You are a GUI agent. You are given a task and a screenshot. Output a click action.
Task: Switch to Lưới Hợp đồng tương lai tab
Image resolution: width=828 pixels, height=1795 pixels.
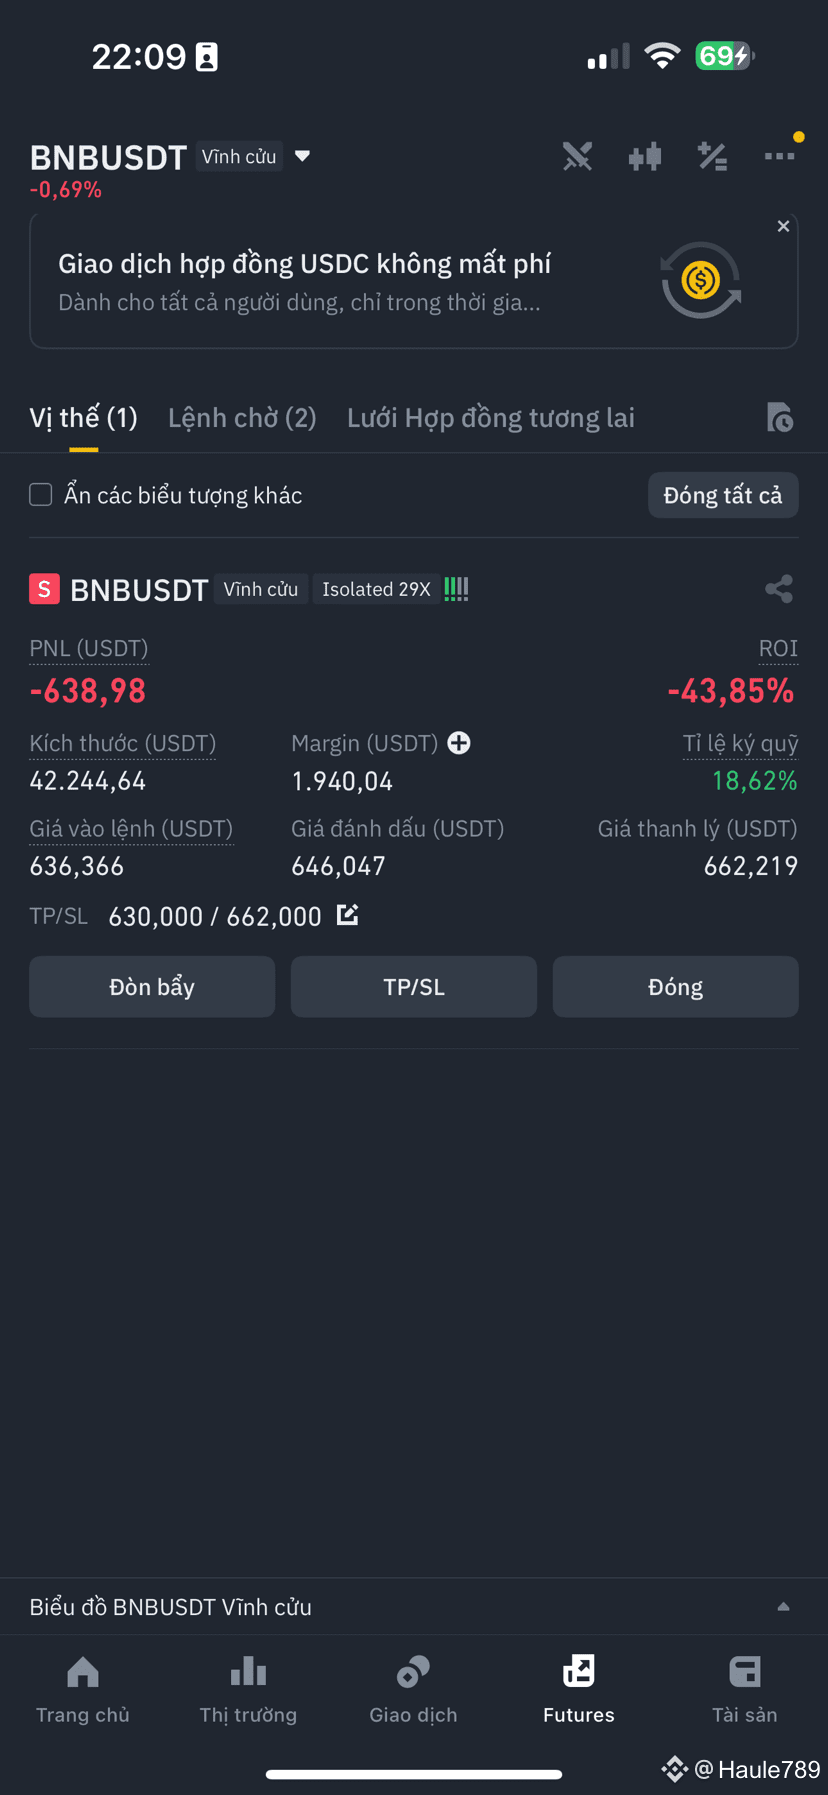491,418
